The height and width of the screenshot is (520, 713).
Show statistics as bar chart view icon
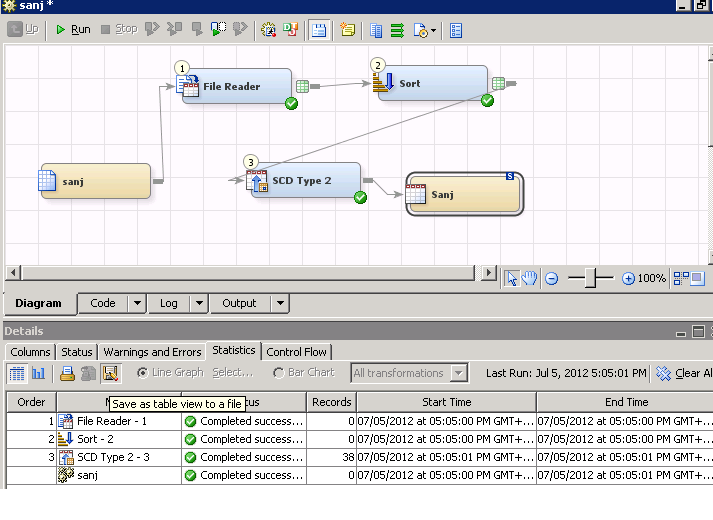(x=39, y=373)
